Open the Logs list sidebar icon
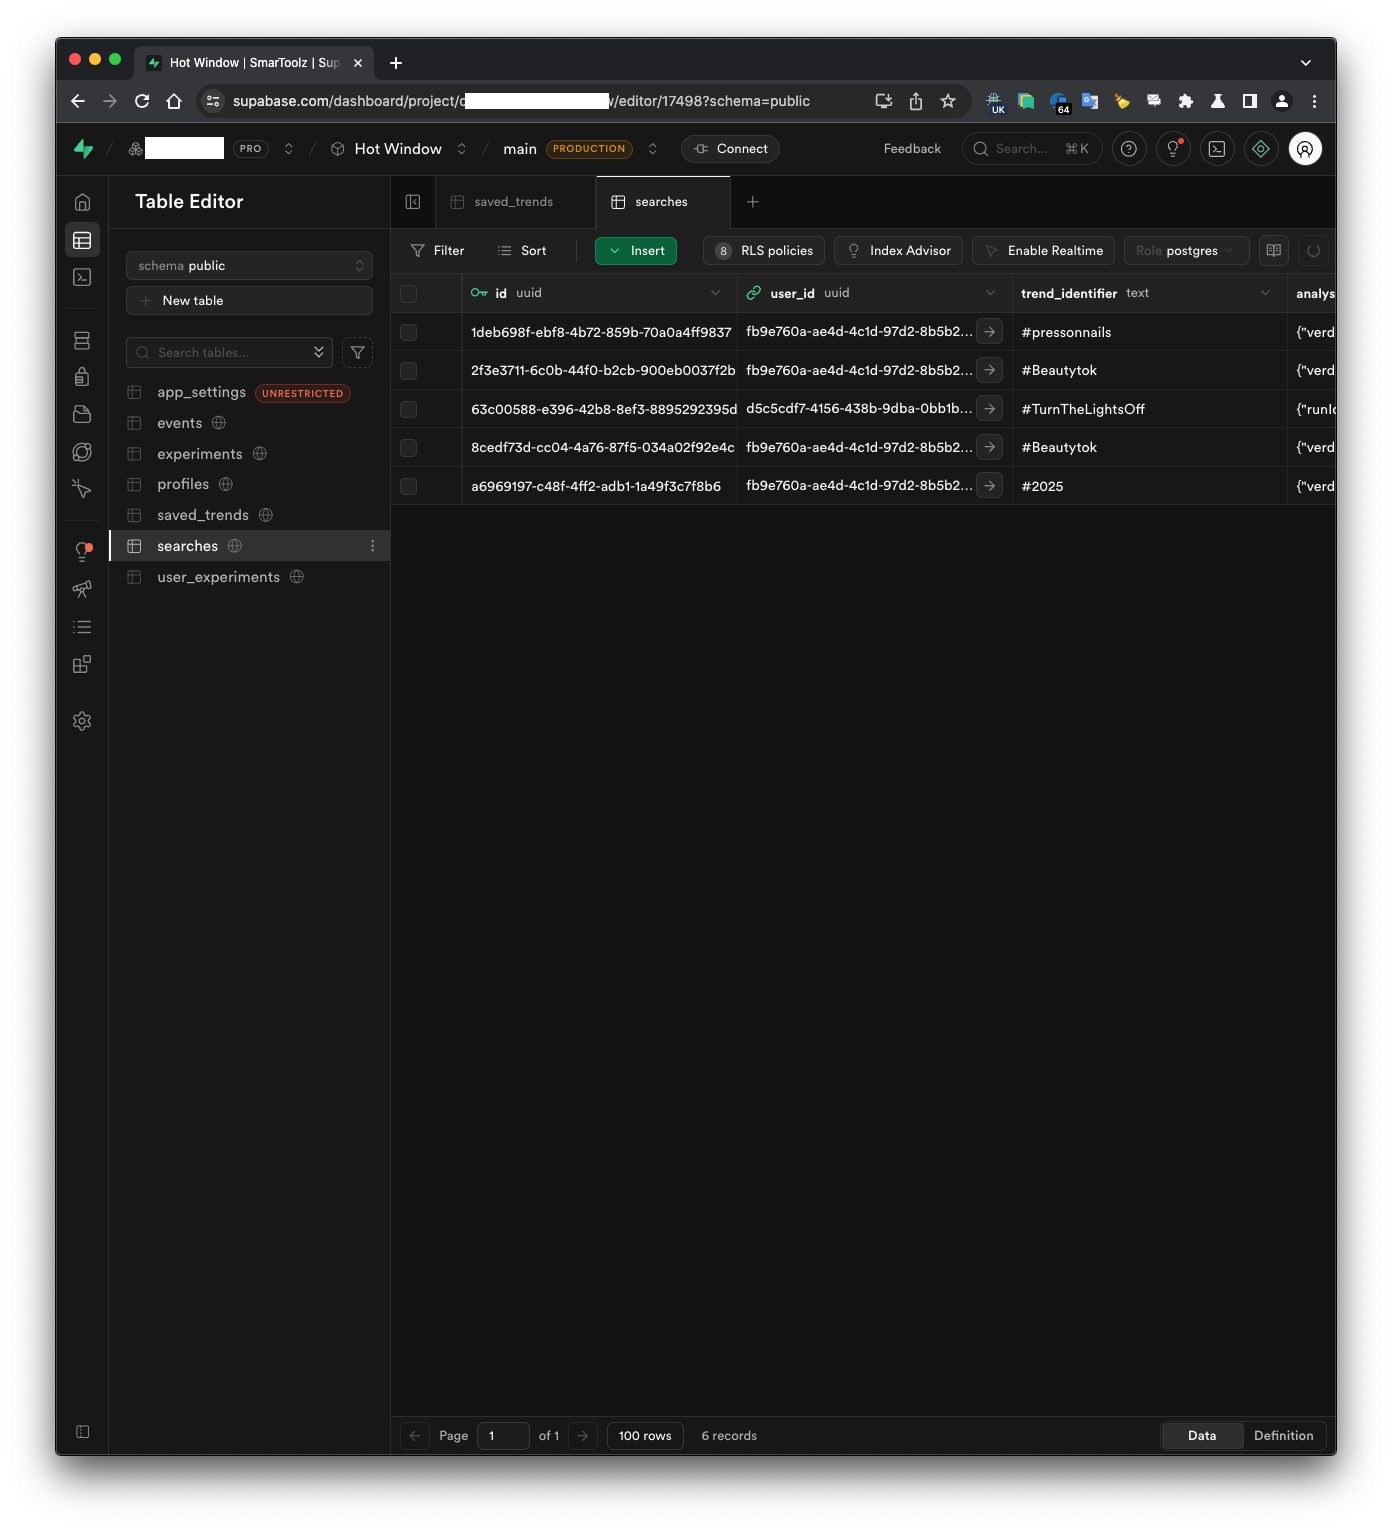 (x=82, y=627)
